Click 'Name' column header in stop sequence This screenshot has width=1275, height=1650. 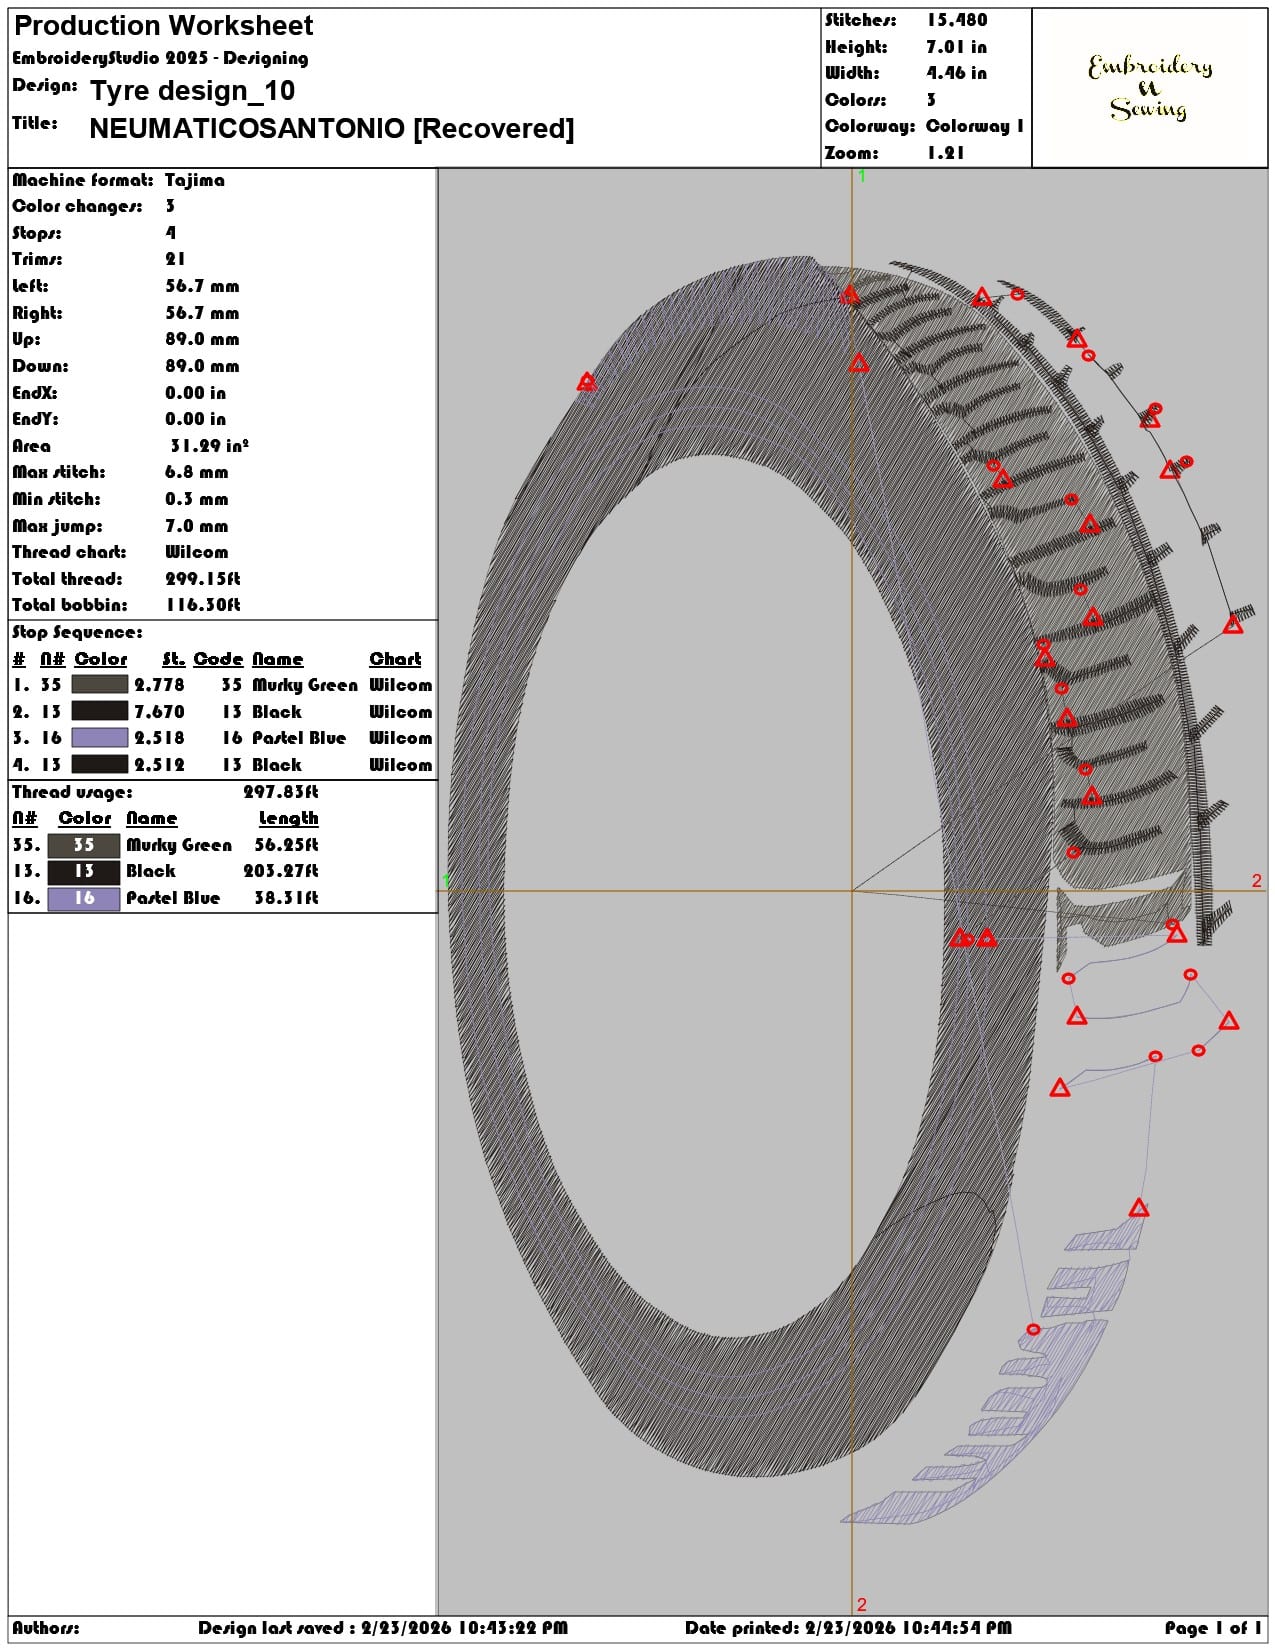click(x=277, y=659)
